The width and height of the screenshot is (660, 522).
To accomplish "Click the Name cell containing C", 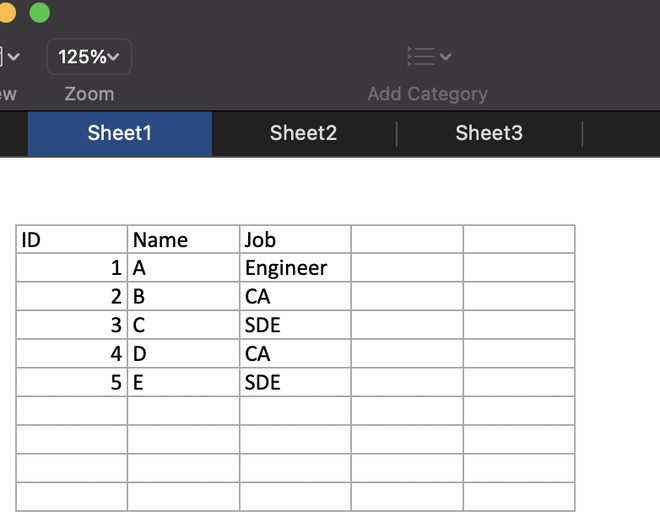I will [183, 325].
